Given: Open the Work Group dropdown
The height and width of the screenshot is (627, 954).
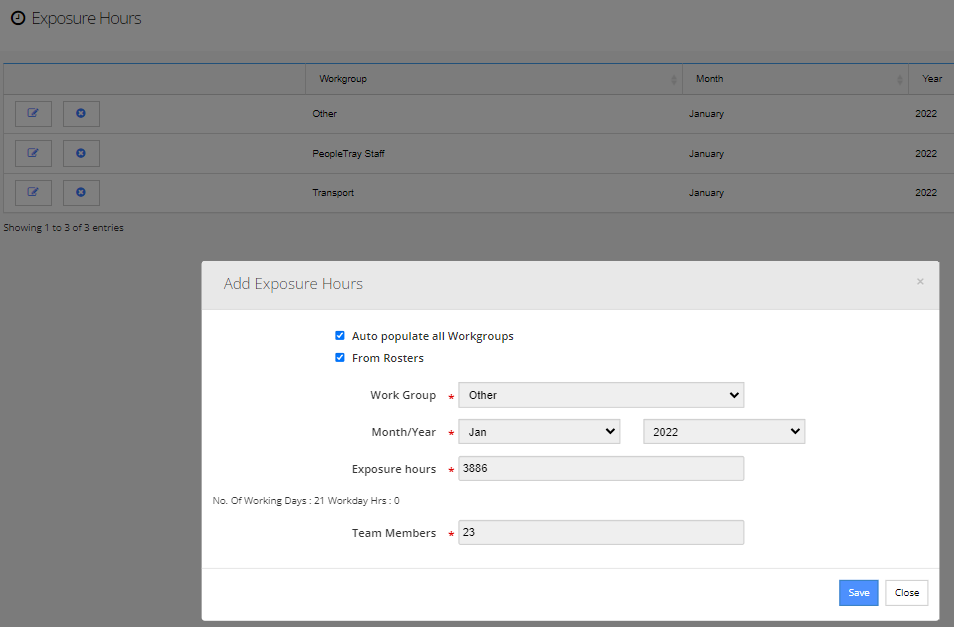Looking at the screenshot, I should (601, 395).
